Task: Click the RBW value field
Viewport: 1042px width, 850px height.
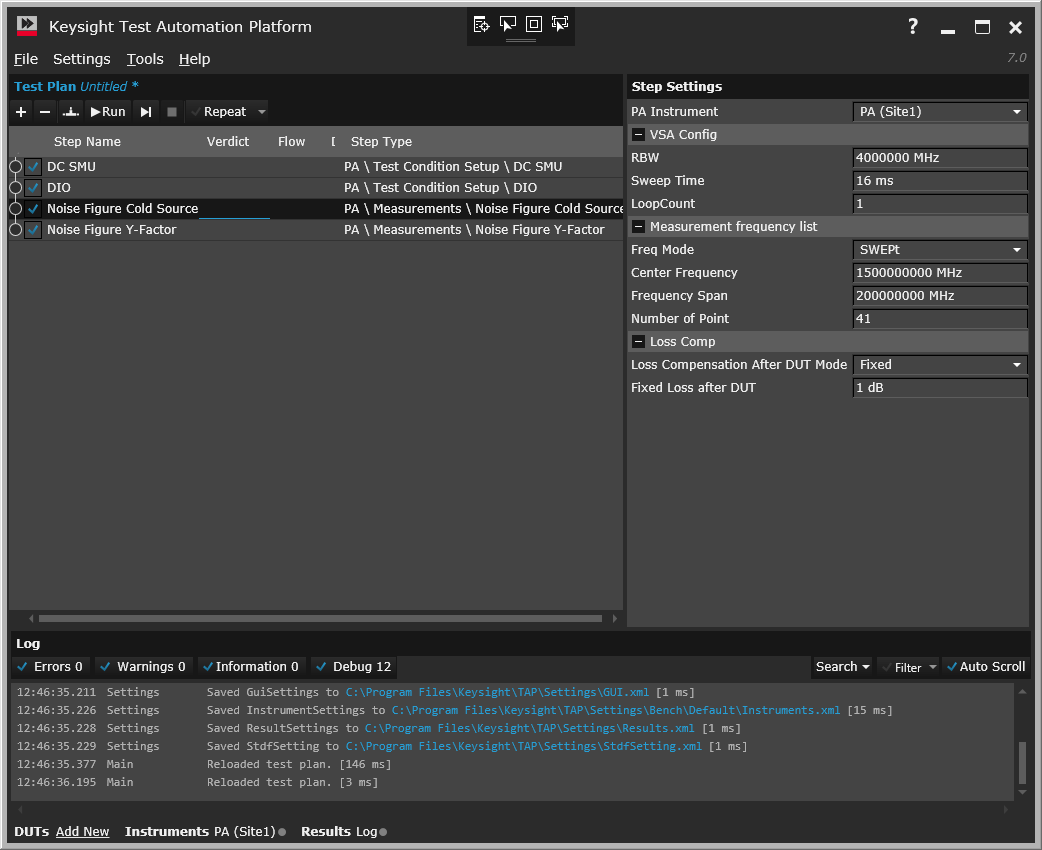Action: [940, 158]
